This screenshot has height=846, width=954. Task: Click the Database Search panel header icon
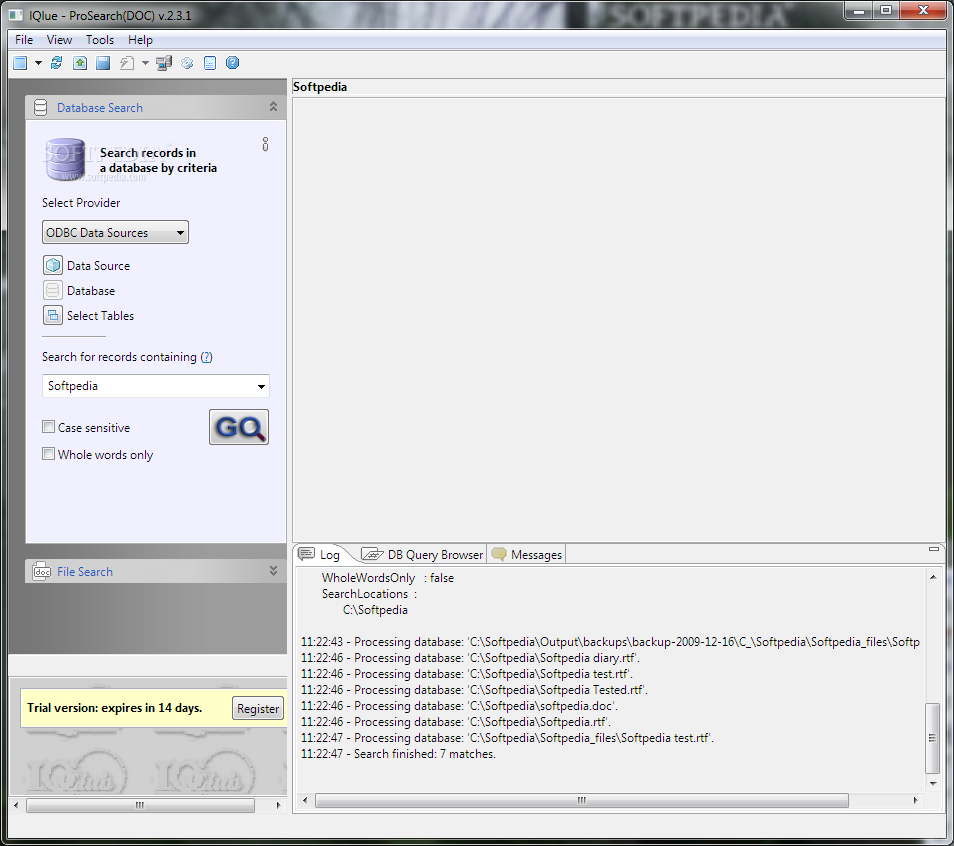[40, 108]
